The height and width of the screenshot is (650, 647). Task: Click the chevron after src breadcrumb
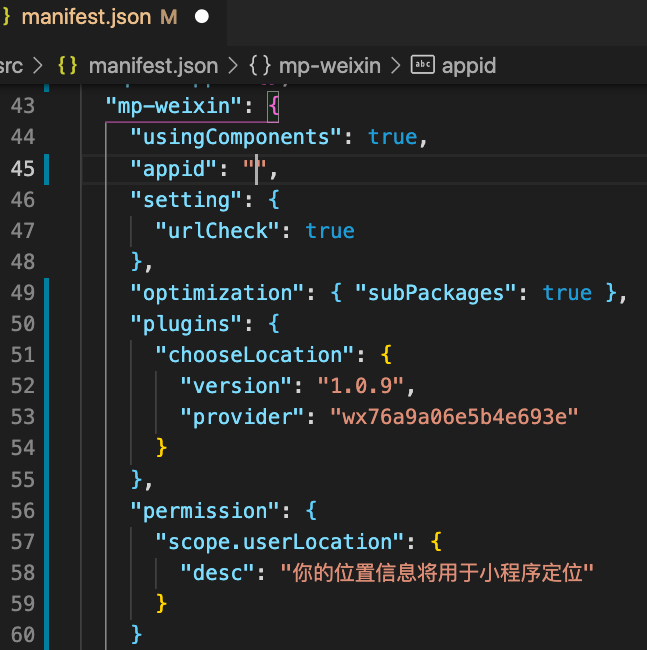tap(38, 66)
